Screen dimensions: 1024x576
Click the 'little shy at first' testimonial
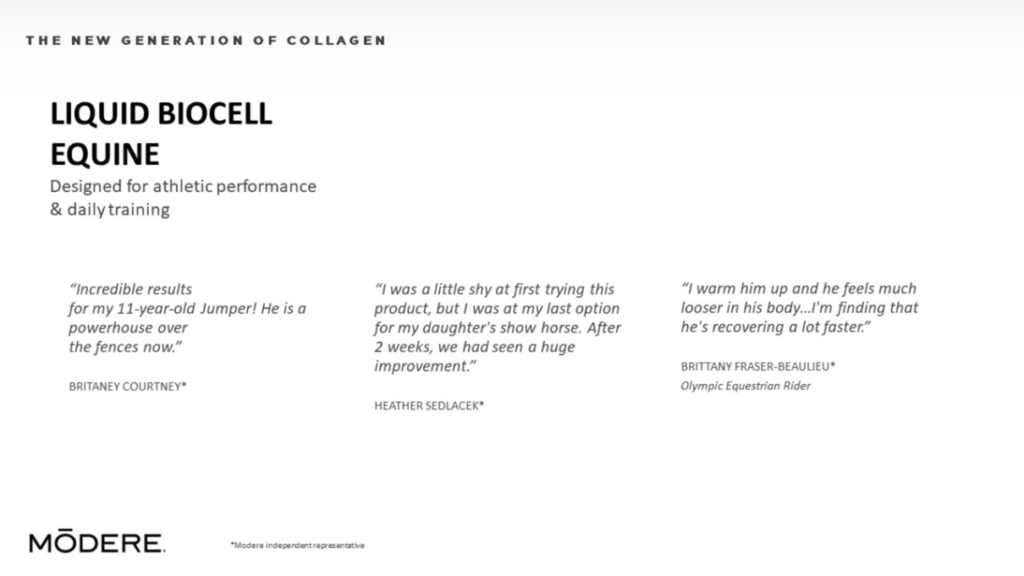click(498, 328)
